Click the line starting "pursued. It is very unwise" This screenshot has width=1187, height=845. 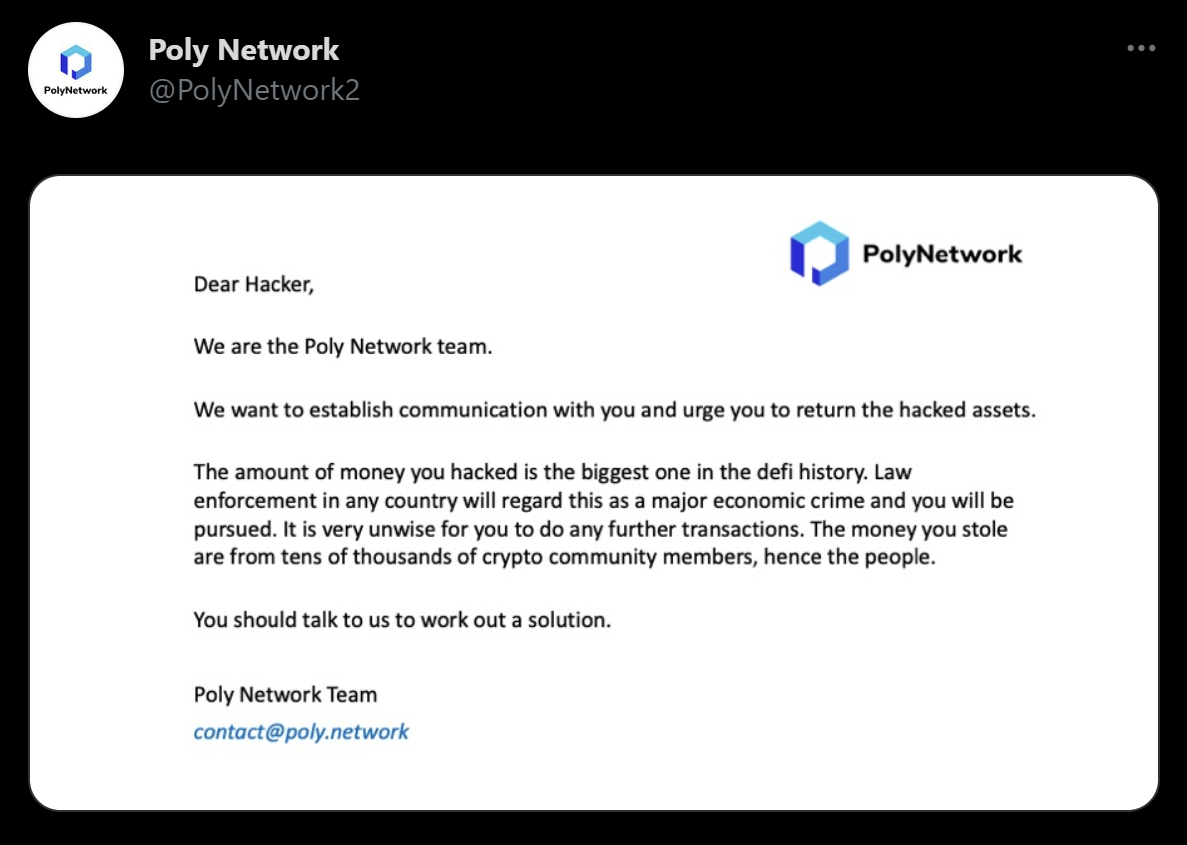click(x=601, y=528)
